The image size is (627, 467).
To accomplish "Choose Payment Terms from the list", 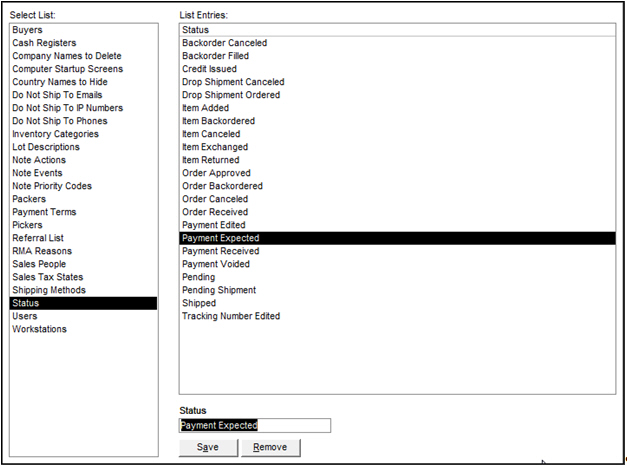I will tap(44, 212).
